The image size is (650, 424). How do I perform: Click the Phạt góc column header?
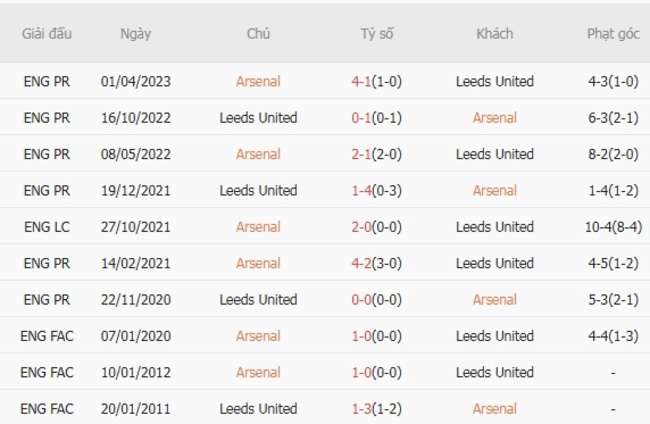[613, 33]
